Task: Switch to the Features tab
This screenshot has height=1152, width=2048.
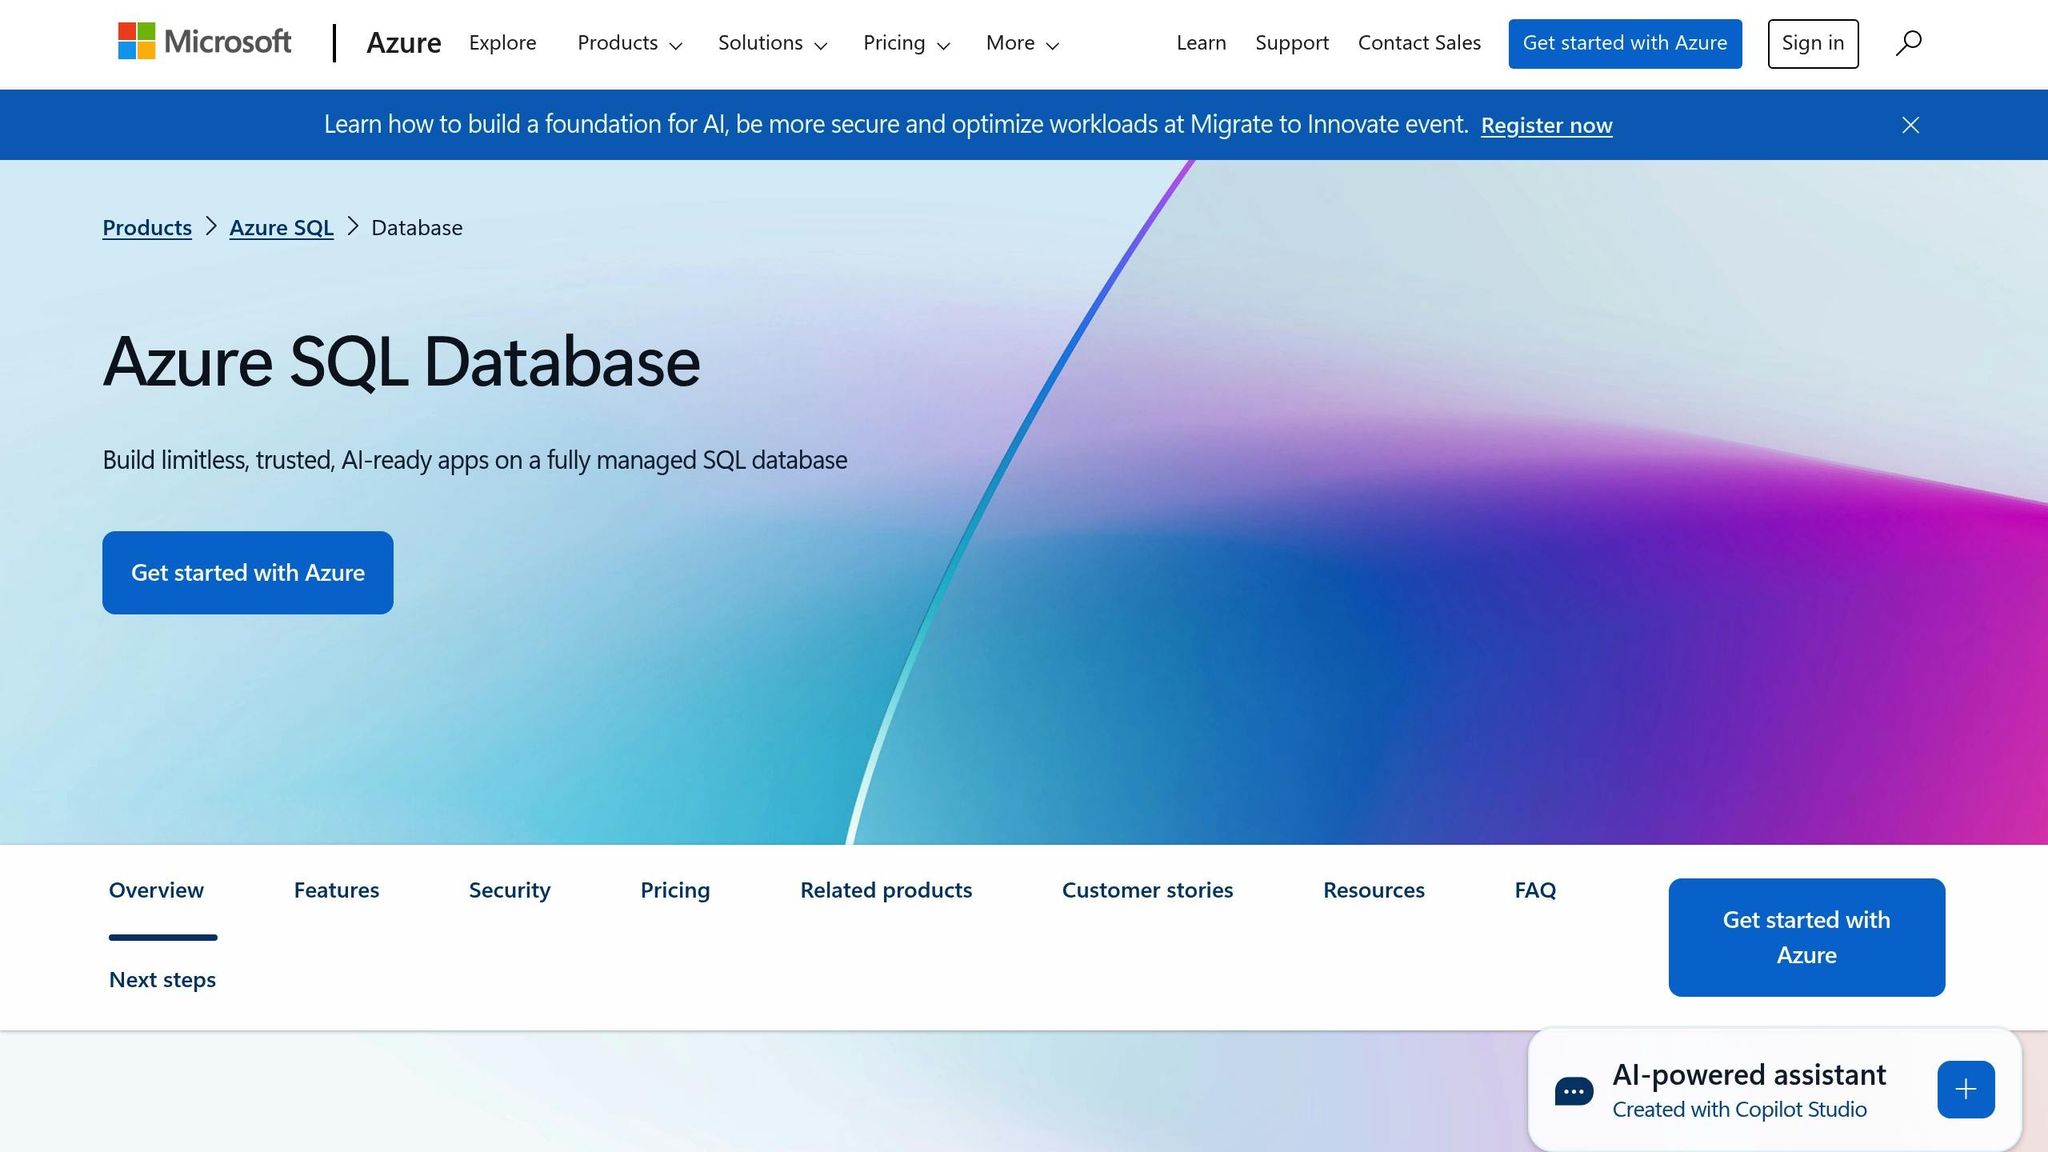Action: coord(336,890)
